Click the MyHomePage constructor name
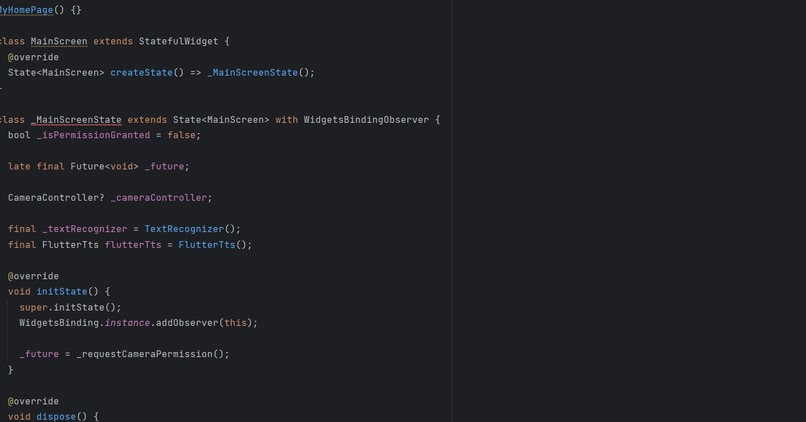This screenshot has height=422, width=806. point(26,10)
